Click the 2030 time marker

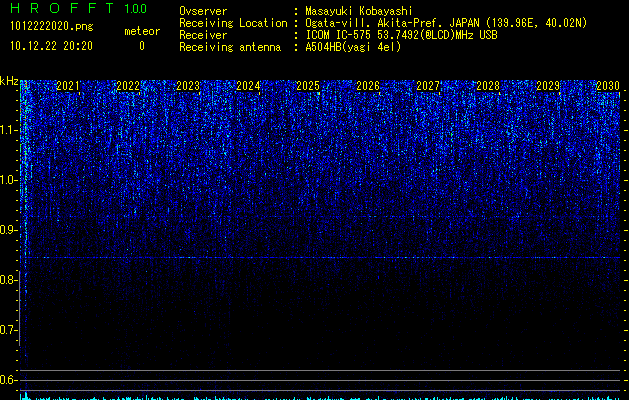coord(608,86)
